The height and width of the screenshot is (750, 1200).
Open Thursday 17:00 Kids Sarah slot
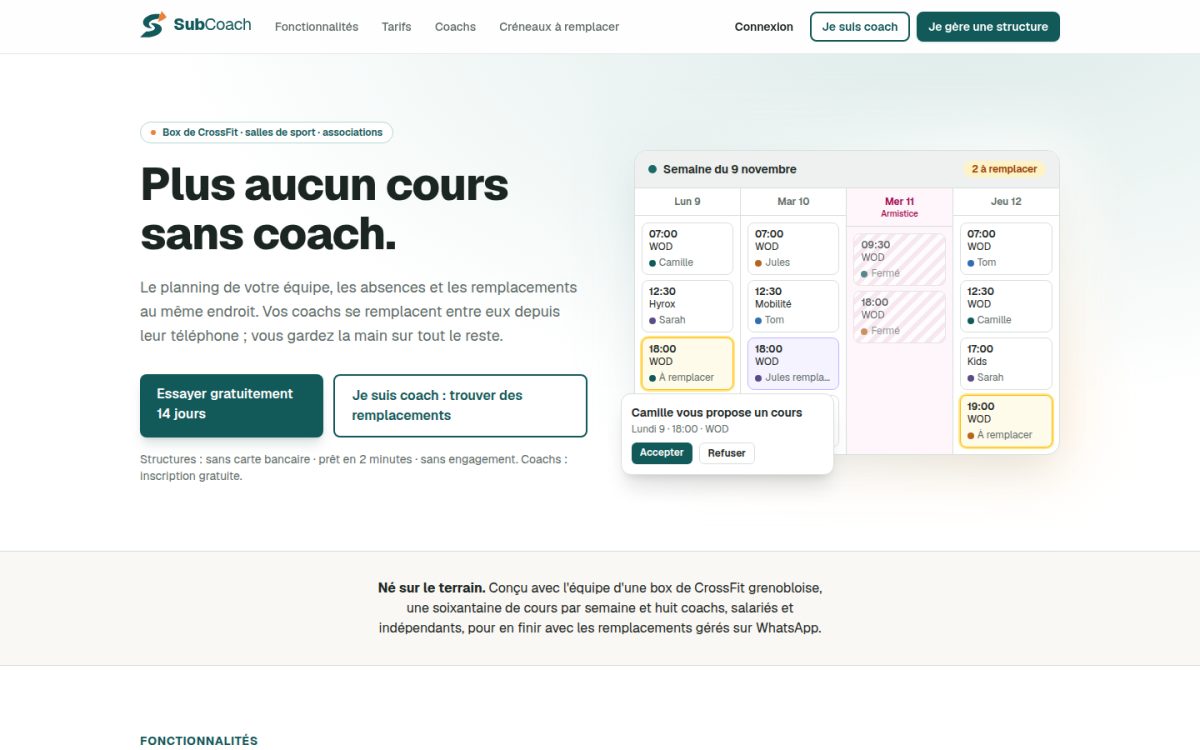(1006, 363)
